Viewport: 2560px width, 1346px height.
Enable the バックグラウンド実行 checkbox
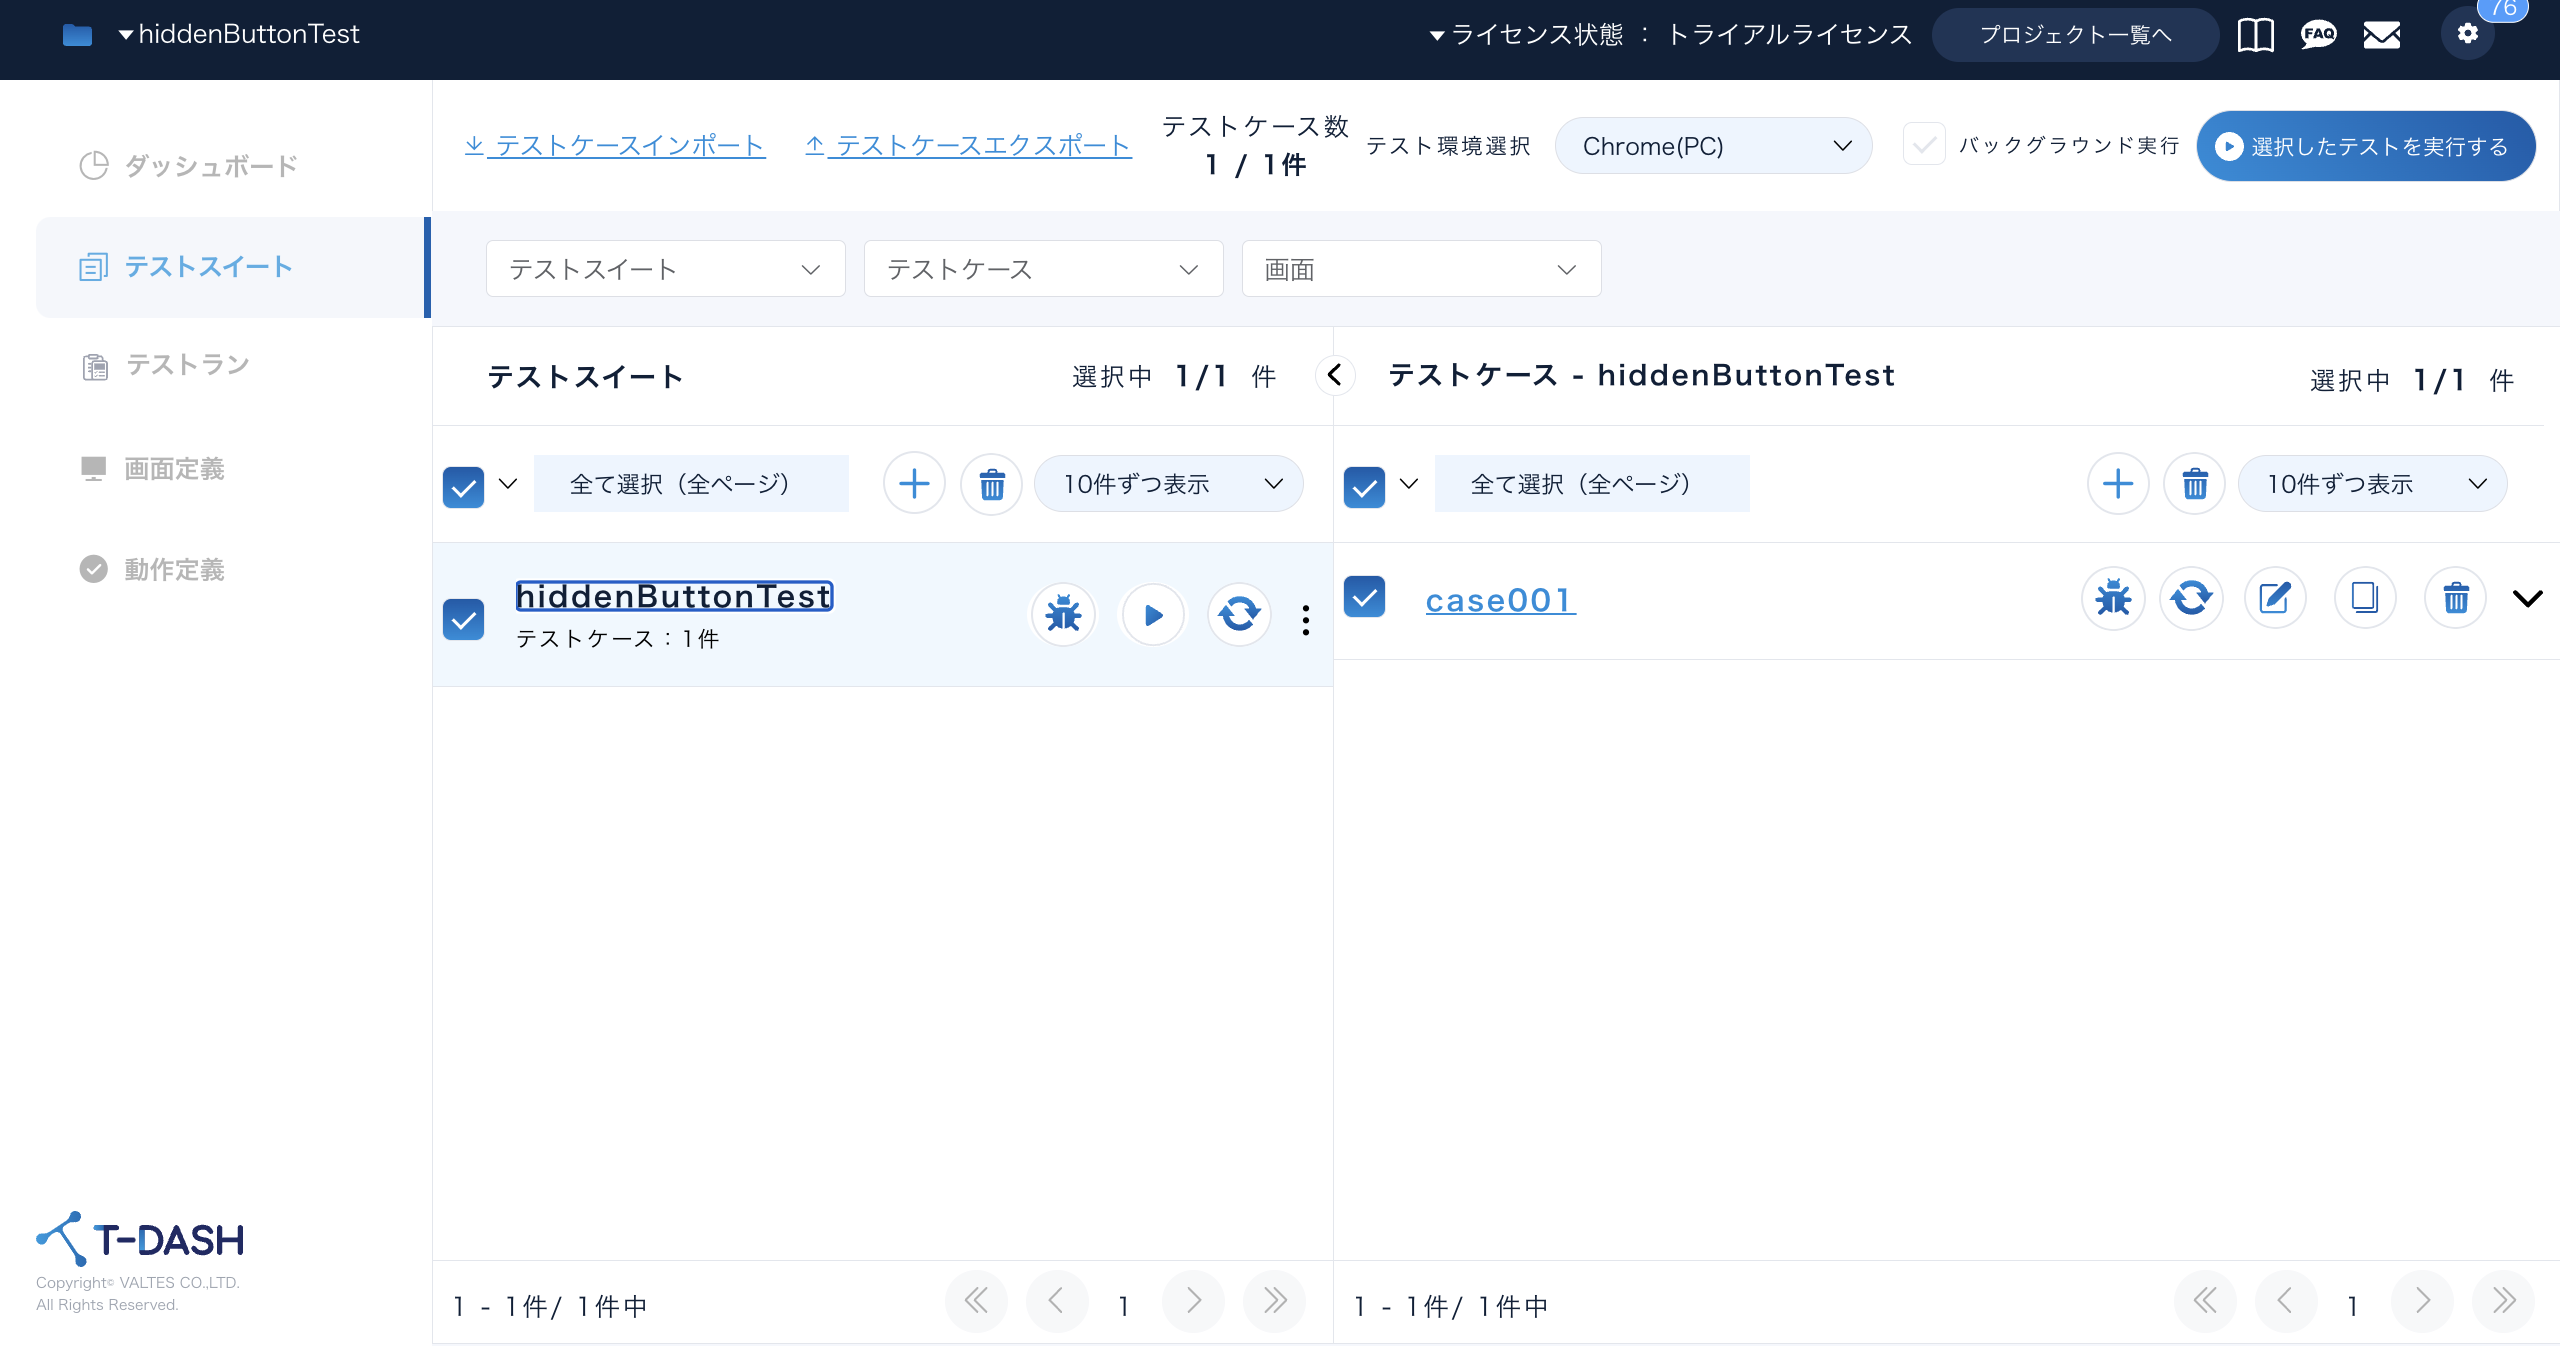[1924, 145]
